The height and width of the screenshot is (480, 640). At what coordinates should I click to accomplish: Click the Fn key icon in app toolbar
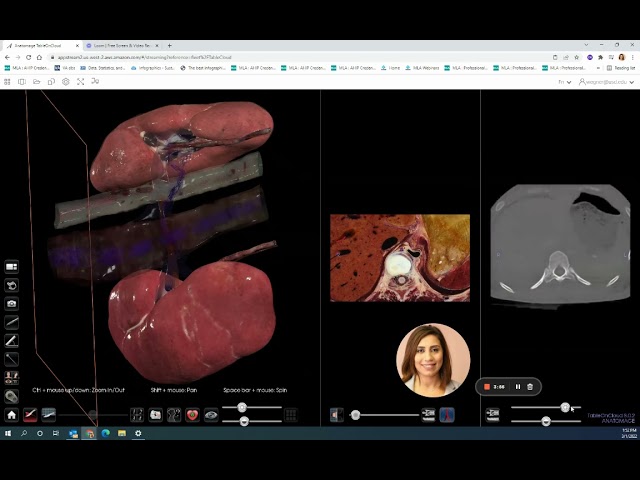(95, 82)
